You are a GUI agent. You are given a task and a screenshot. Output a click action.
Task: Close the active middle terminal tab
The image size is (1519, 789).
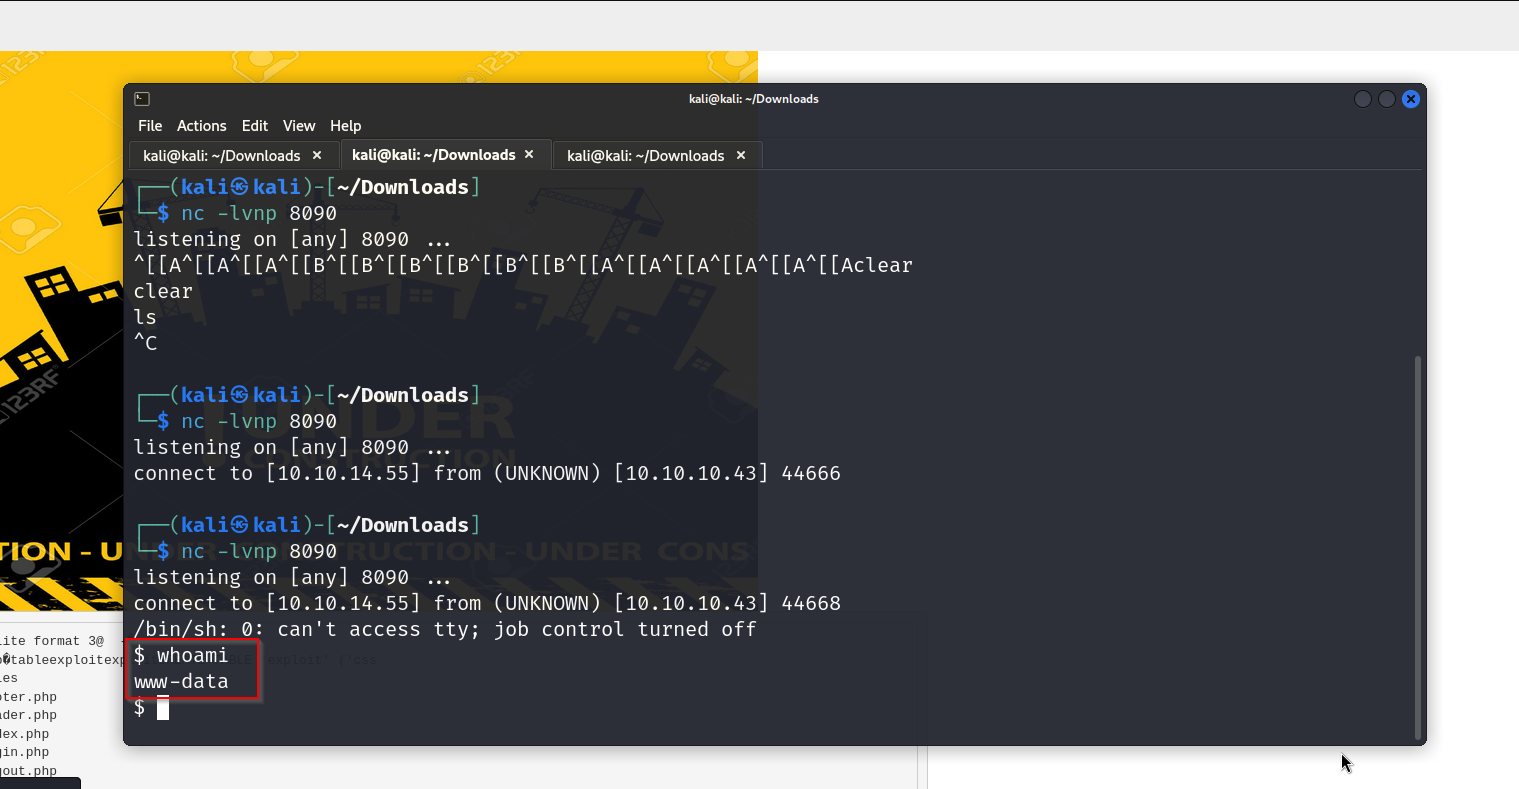(529, 154)
